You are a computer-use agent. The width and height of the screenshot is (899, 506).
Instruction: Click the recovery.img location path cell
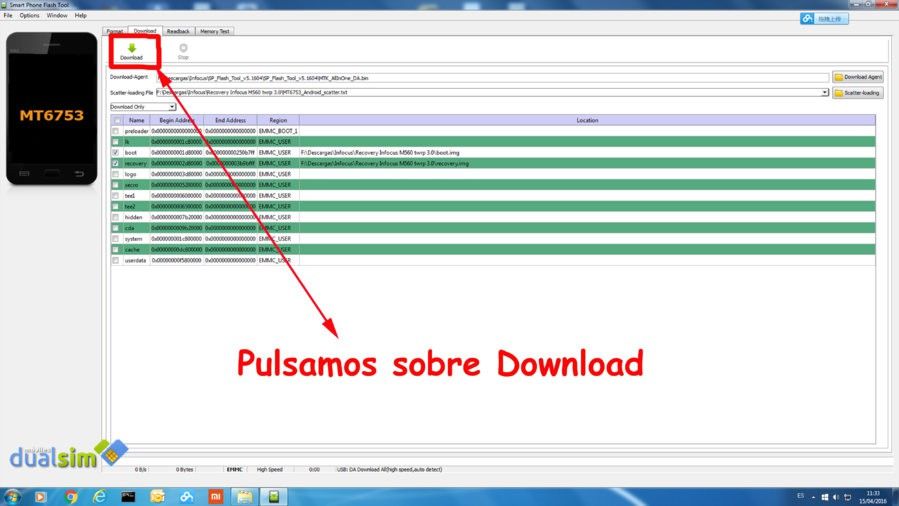click(587, 163)
